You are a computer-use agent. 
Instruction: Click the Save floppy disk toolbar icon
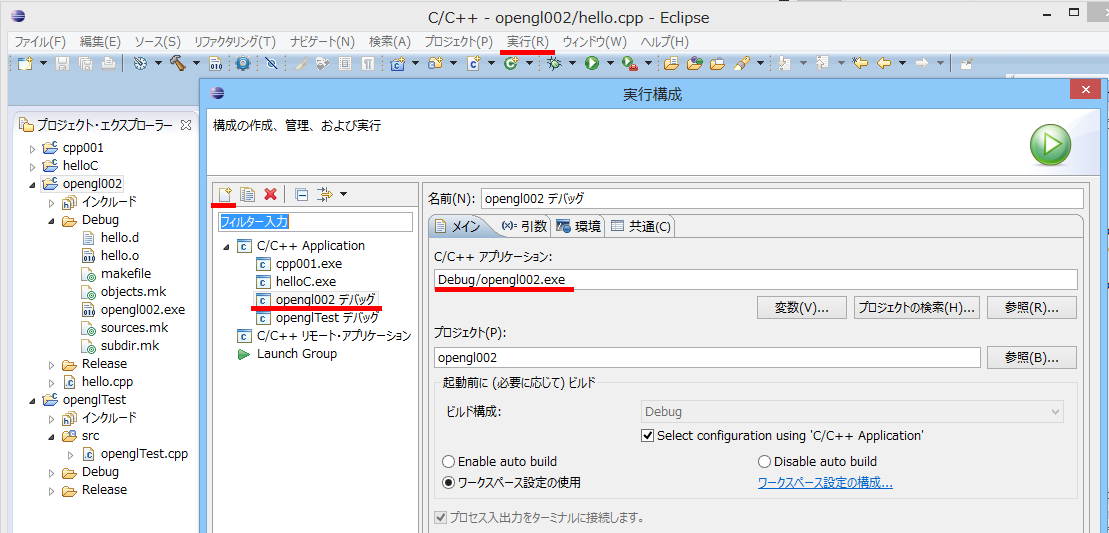(62, 64)
